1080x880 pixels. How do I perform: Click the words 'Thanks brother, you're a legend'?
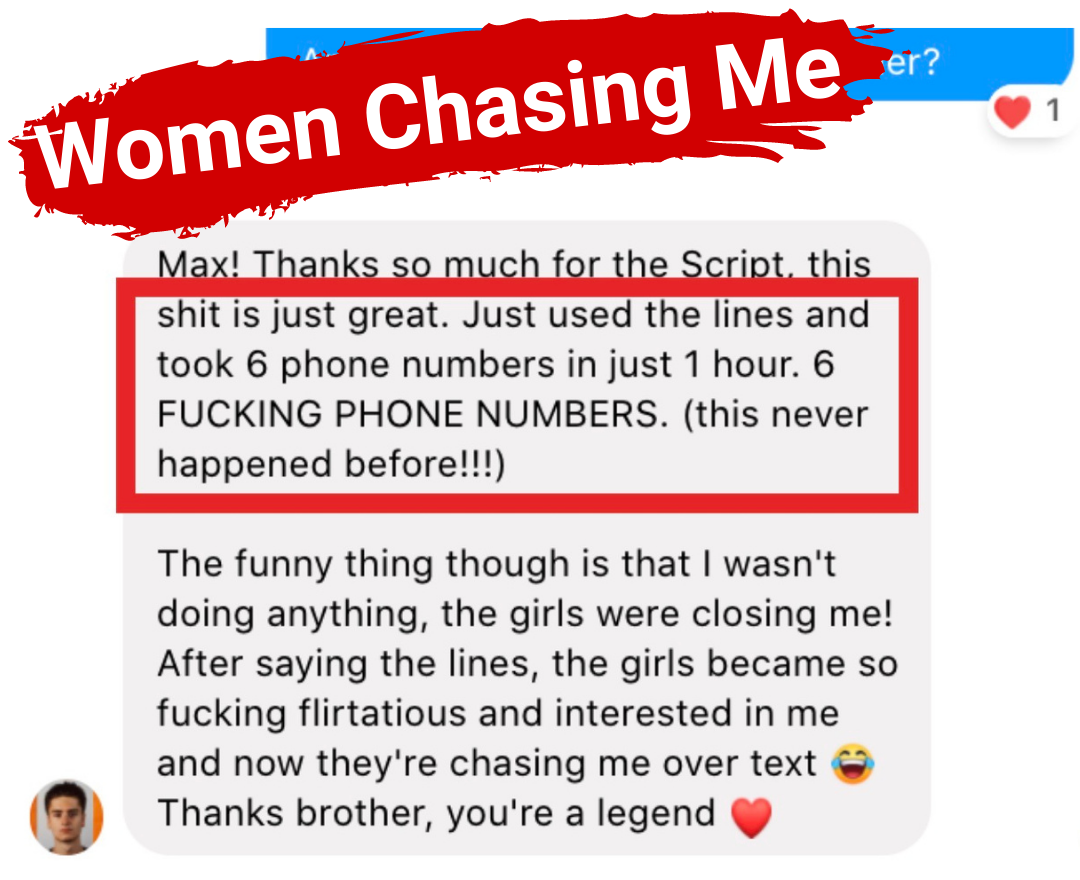437,813
